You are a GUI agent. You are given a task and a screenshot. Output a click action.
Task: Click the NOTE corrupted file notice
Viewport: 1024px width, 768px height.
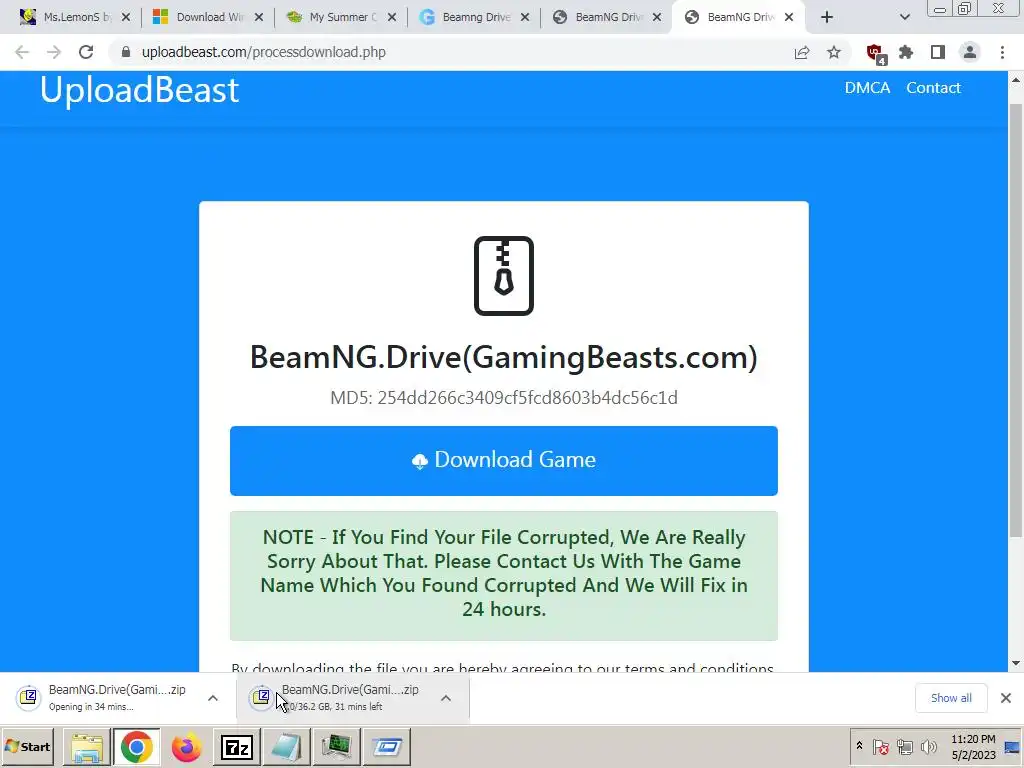504,575
